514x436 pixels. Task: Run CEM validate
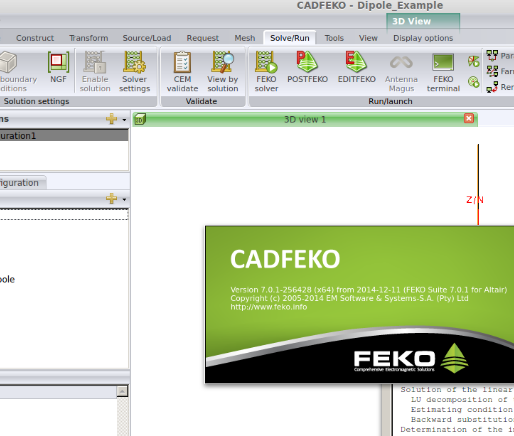(x=182, y=71)
